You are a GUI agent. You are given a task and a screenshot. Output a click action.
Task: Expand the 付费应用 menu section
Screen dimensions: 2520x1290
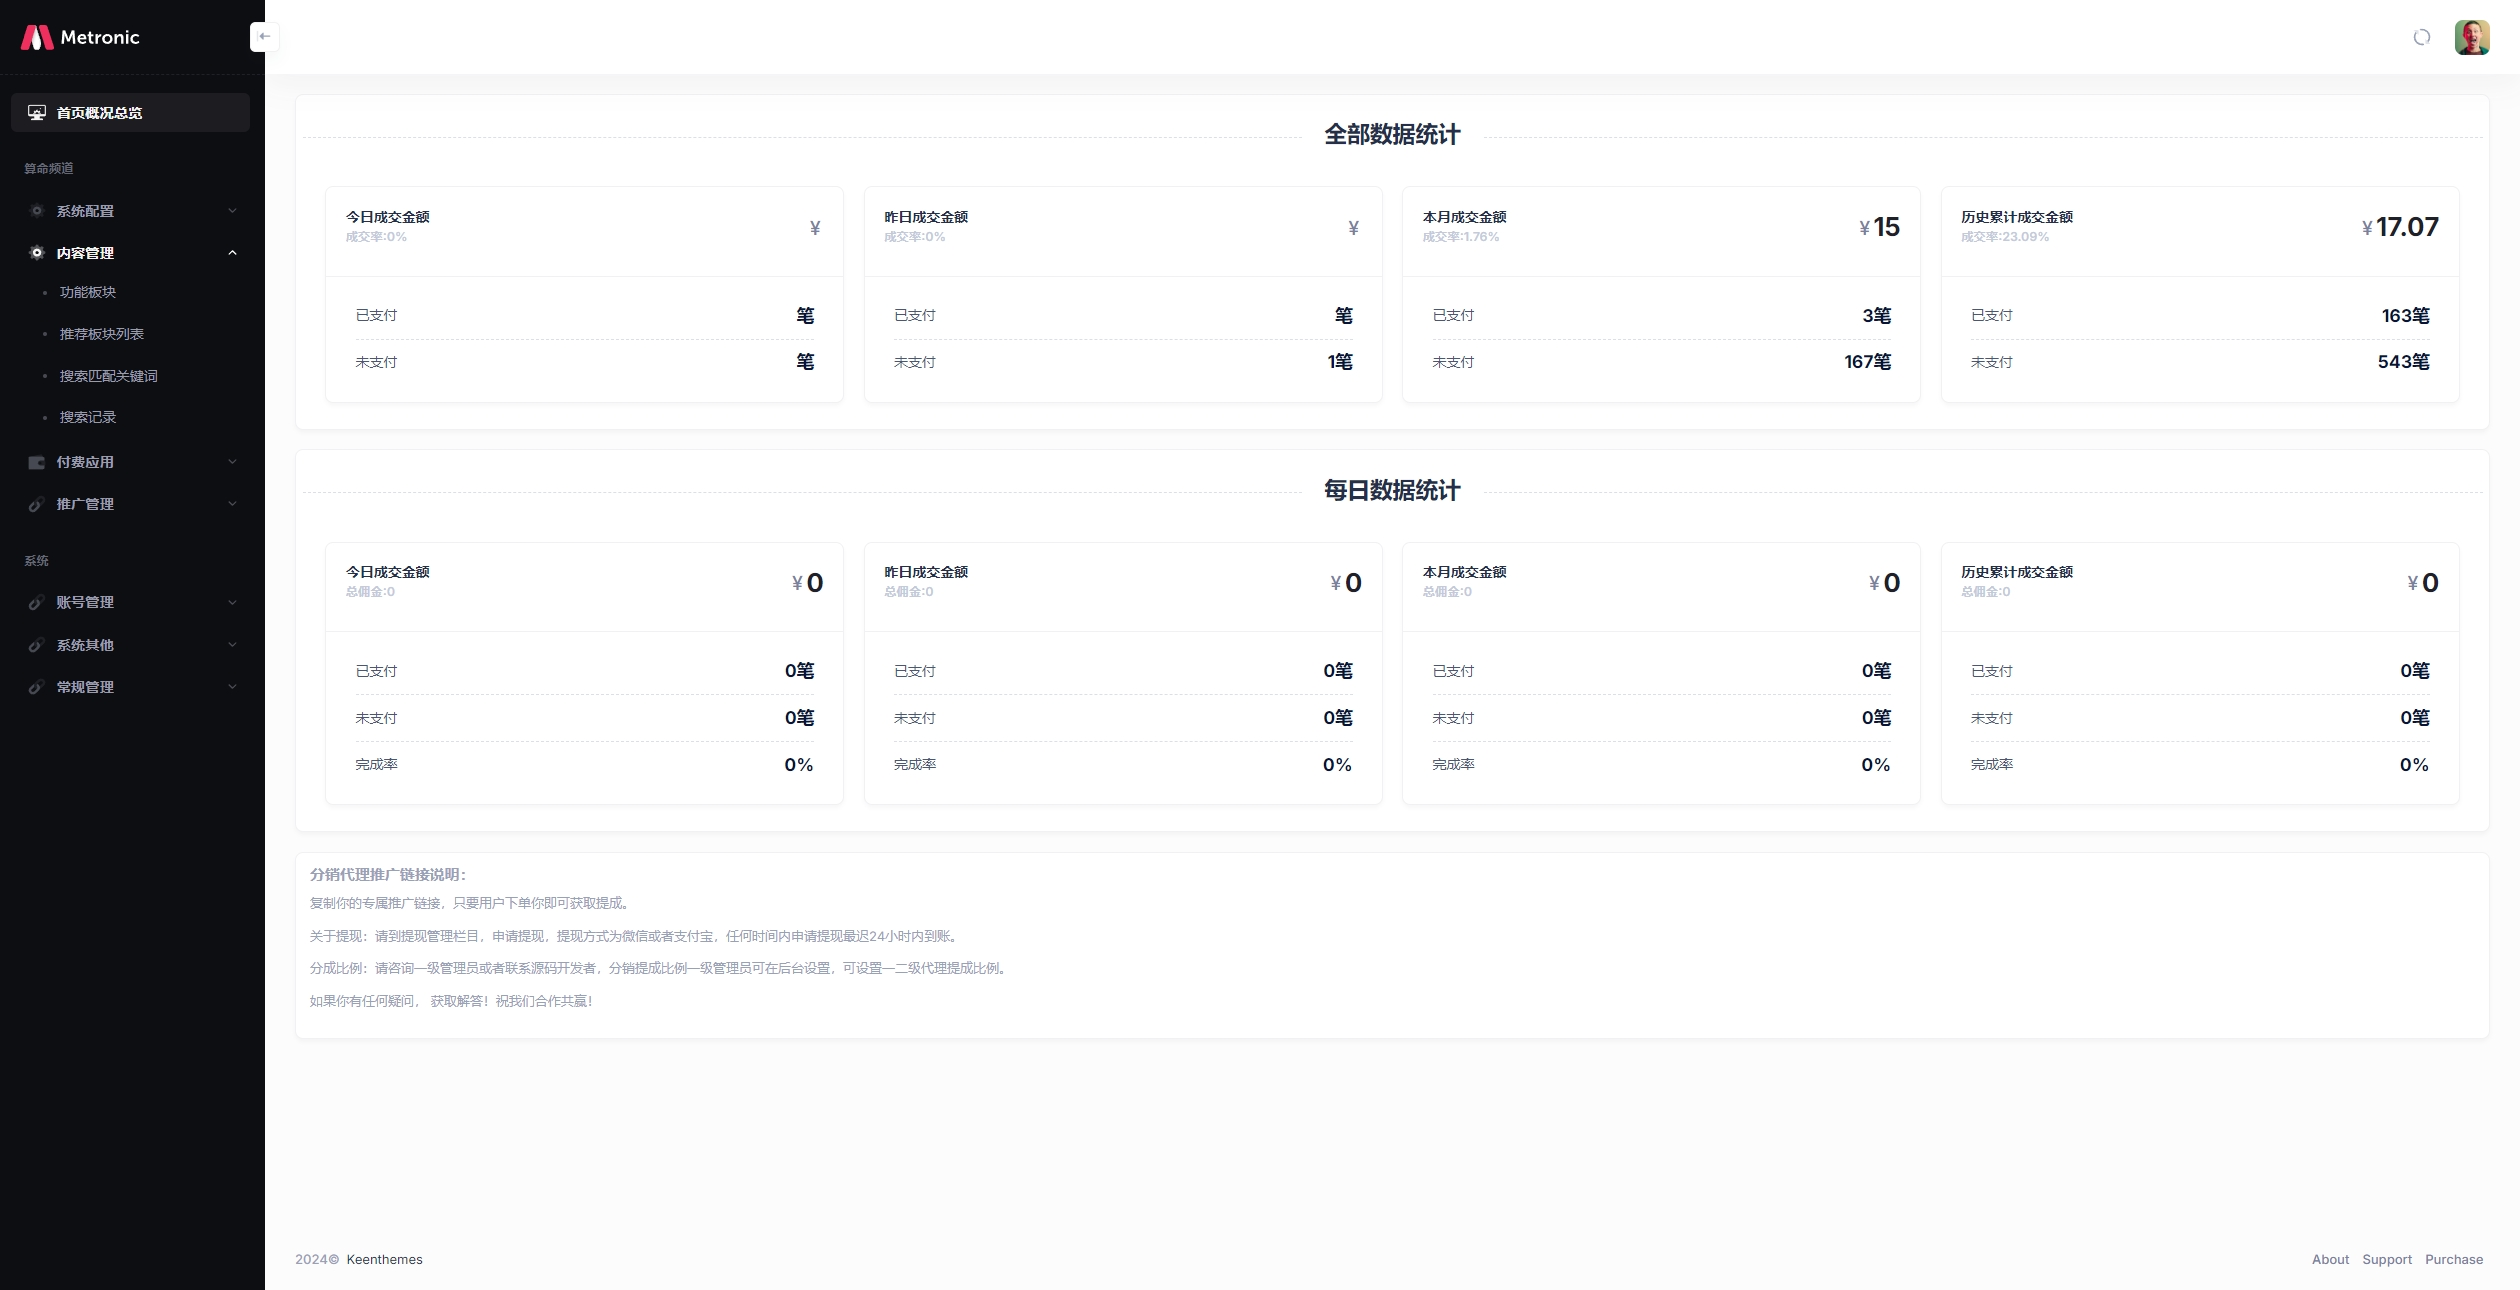click(132, 461)
